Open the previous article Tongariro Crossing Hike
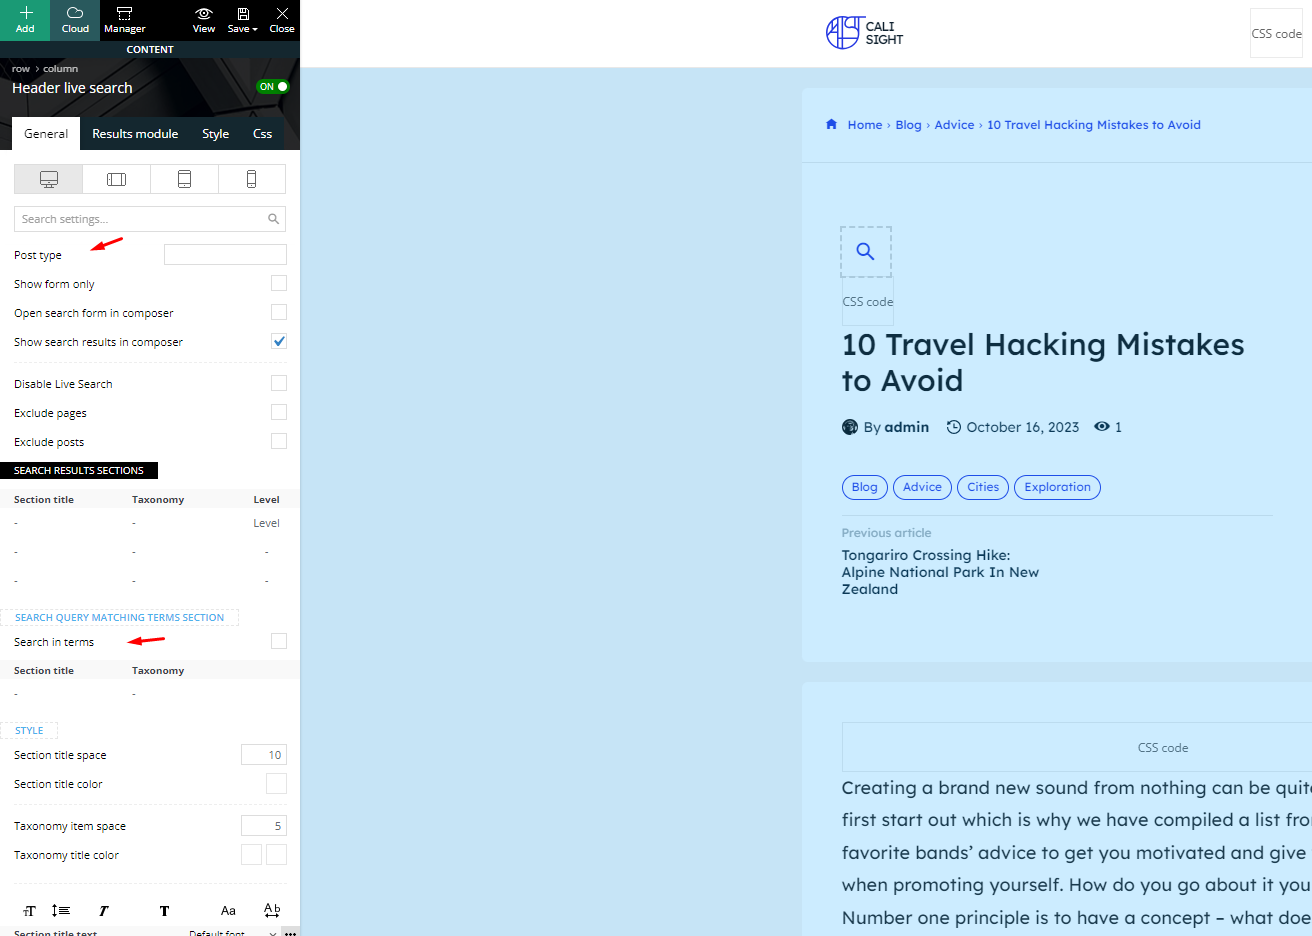This screenshot has height=936, width=1312. pyautogui.click(x=940, y=572)
